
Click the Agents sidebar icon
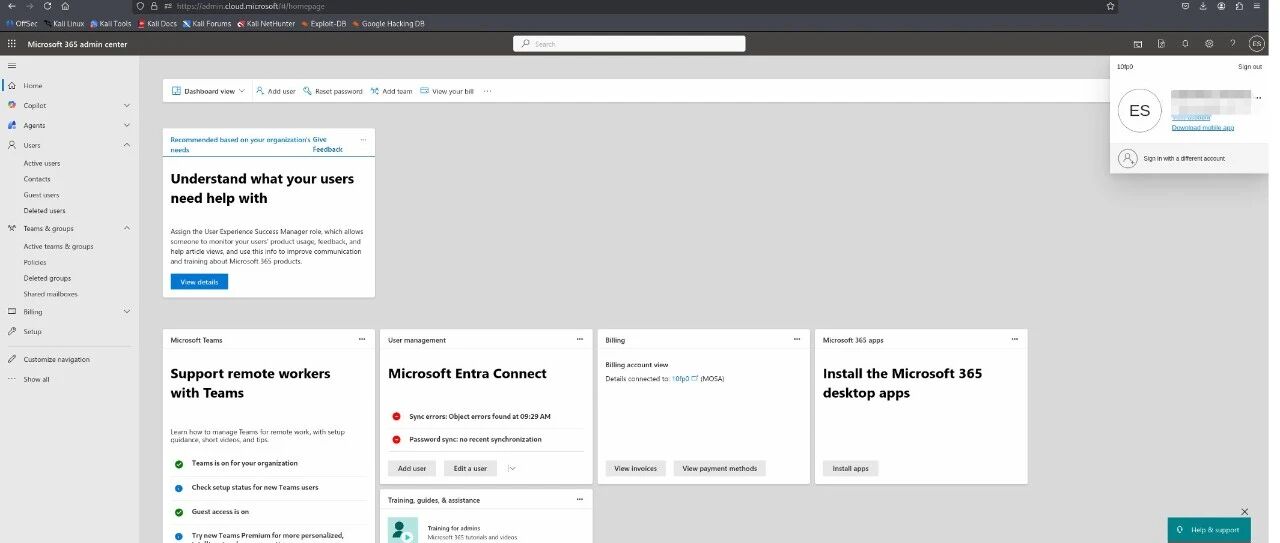click(x=12, y=125)
